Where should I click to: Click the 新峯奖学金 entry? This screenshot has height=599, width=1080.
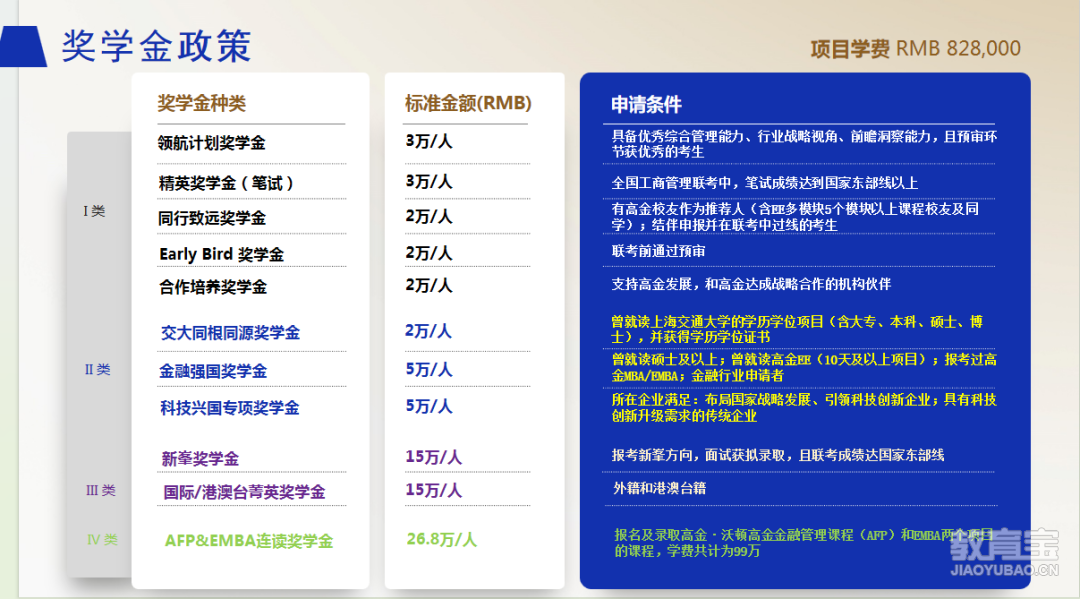click(x=200, y=459)
